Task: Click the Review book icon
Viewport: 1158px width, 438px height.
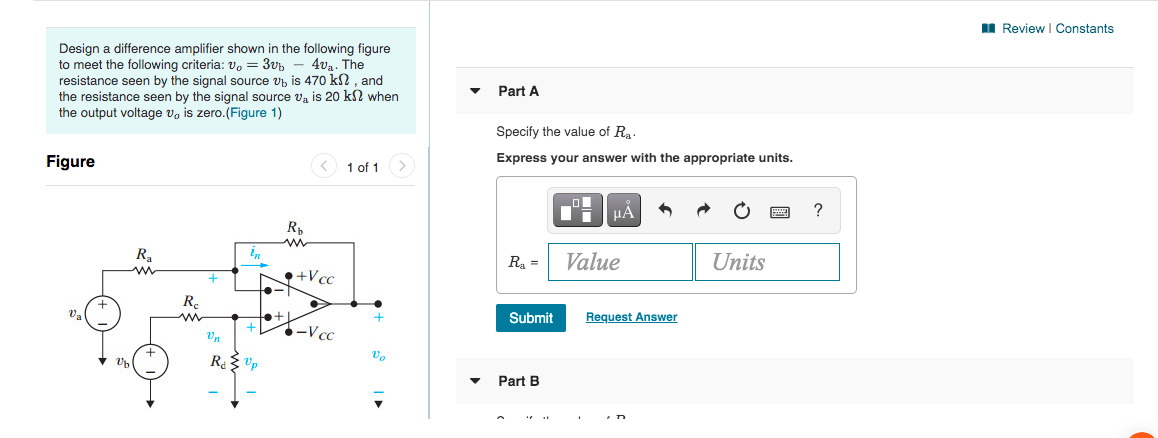Action: click(989, 29)
